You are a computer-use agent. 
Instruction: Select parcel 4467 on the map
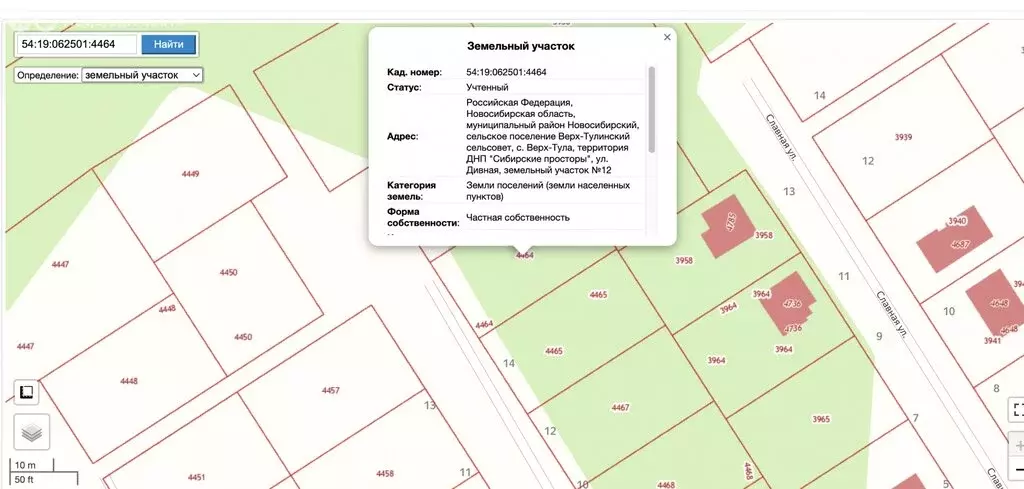[620, 407]
